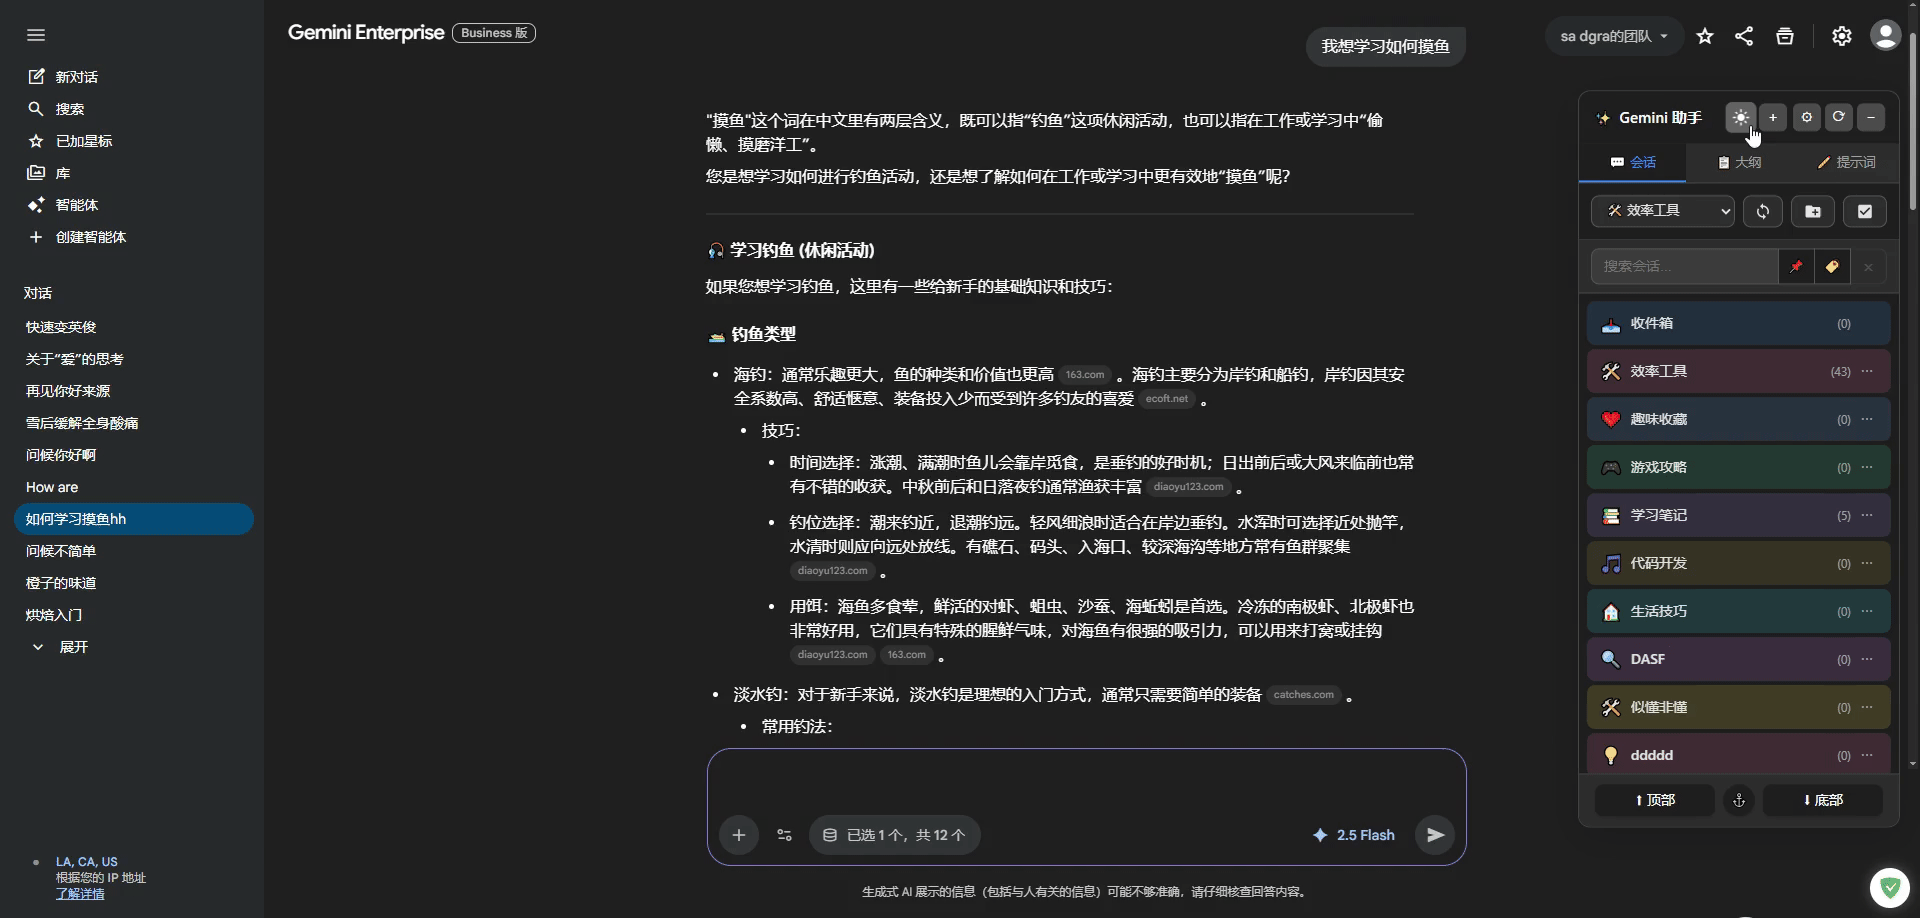Viewport: 1920px width, 918px height.
Task: Minimize the Gemini 助手 panel
Action: pos(1871,117)
